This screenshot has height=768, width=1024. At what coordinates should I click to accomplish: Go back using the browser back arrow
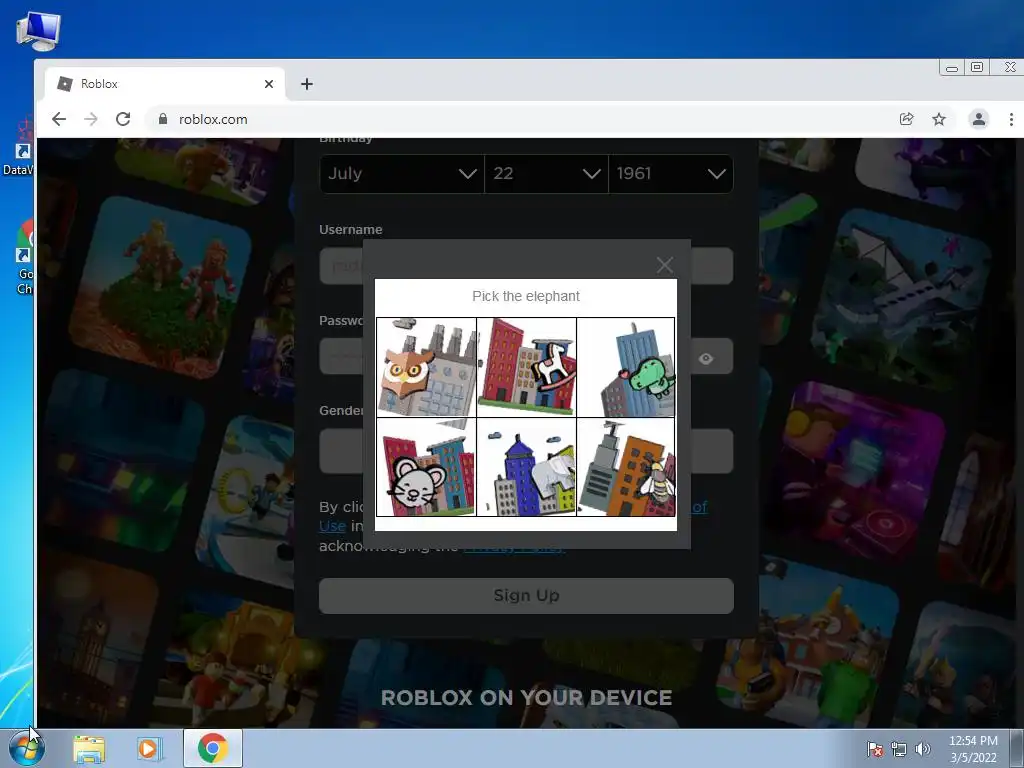coord(59,119)
